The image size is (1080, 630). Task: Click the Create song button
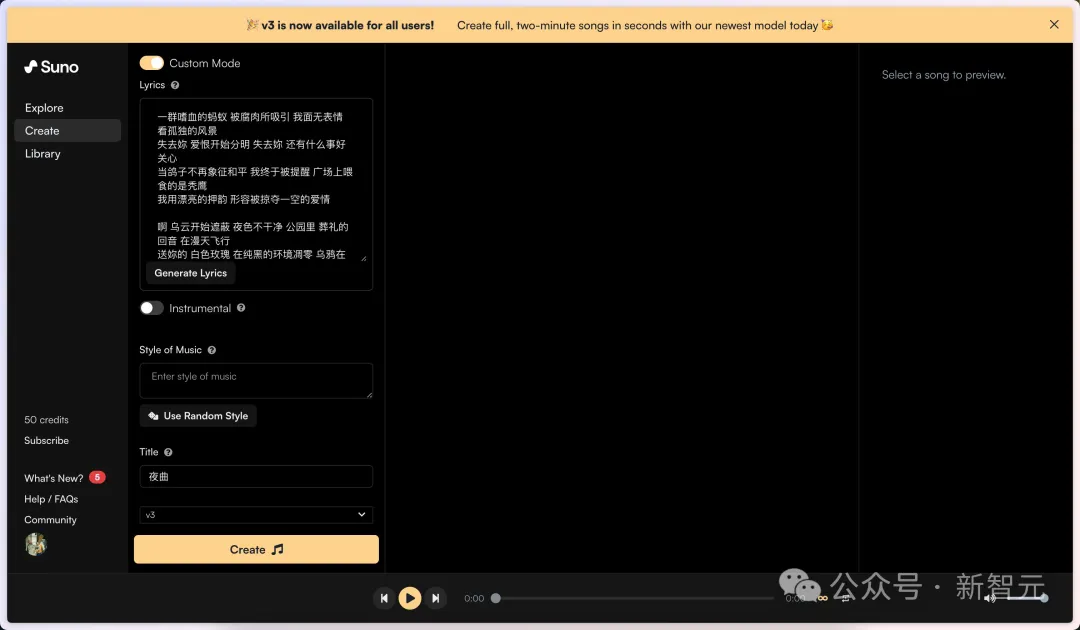point(256,549)
